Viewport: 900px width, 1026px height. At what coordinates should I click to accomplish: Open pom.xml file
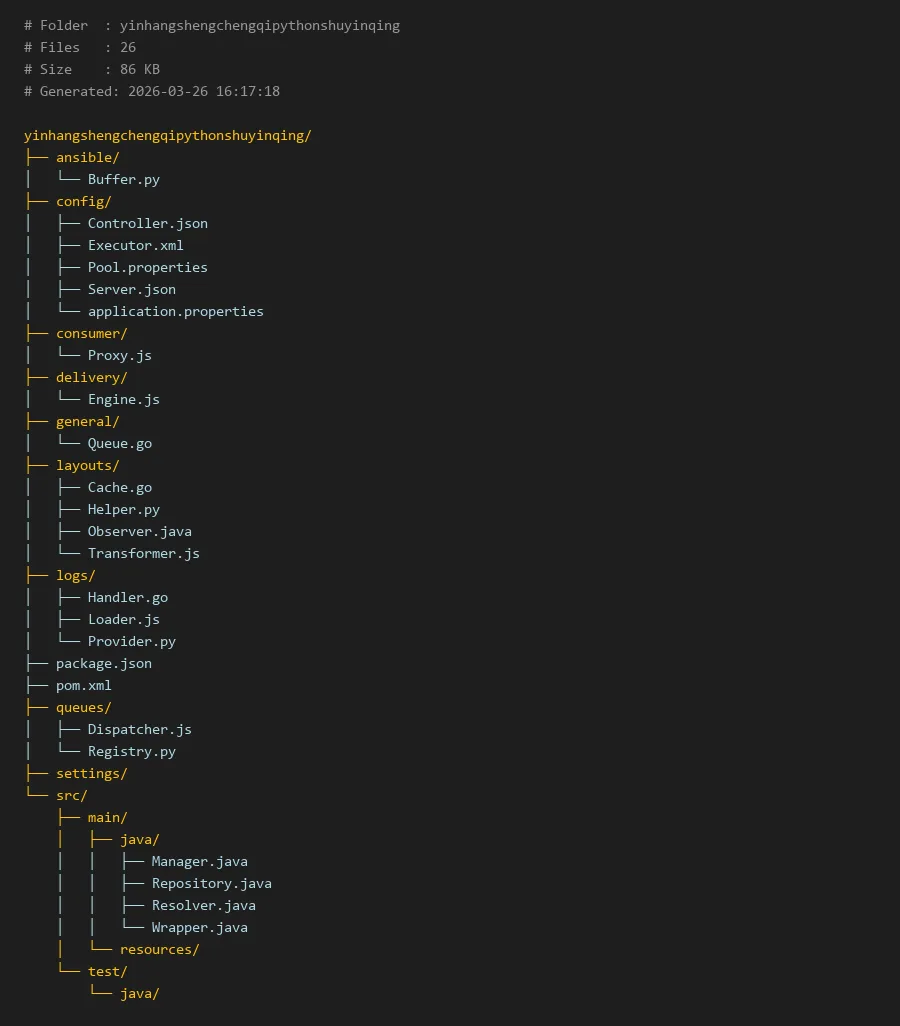click(84, 685)
